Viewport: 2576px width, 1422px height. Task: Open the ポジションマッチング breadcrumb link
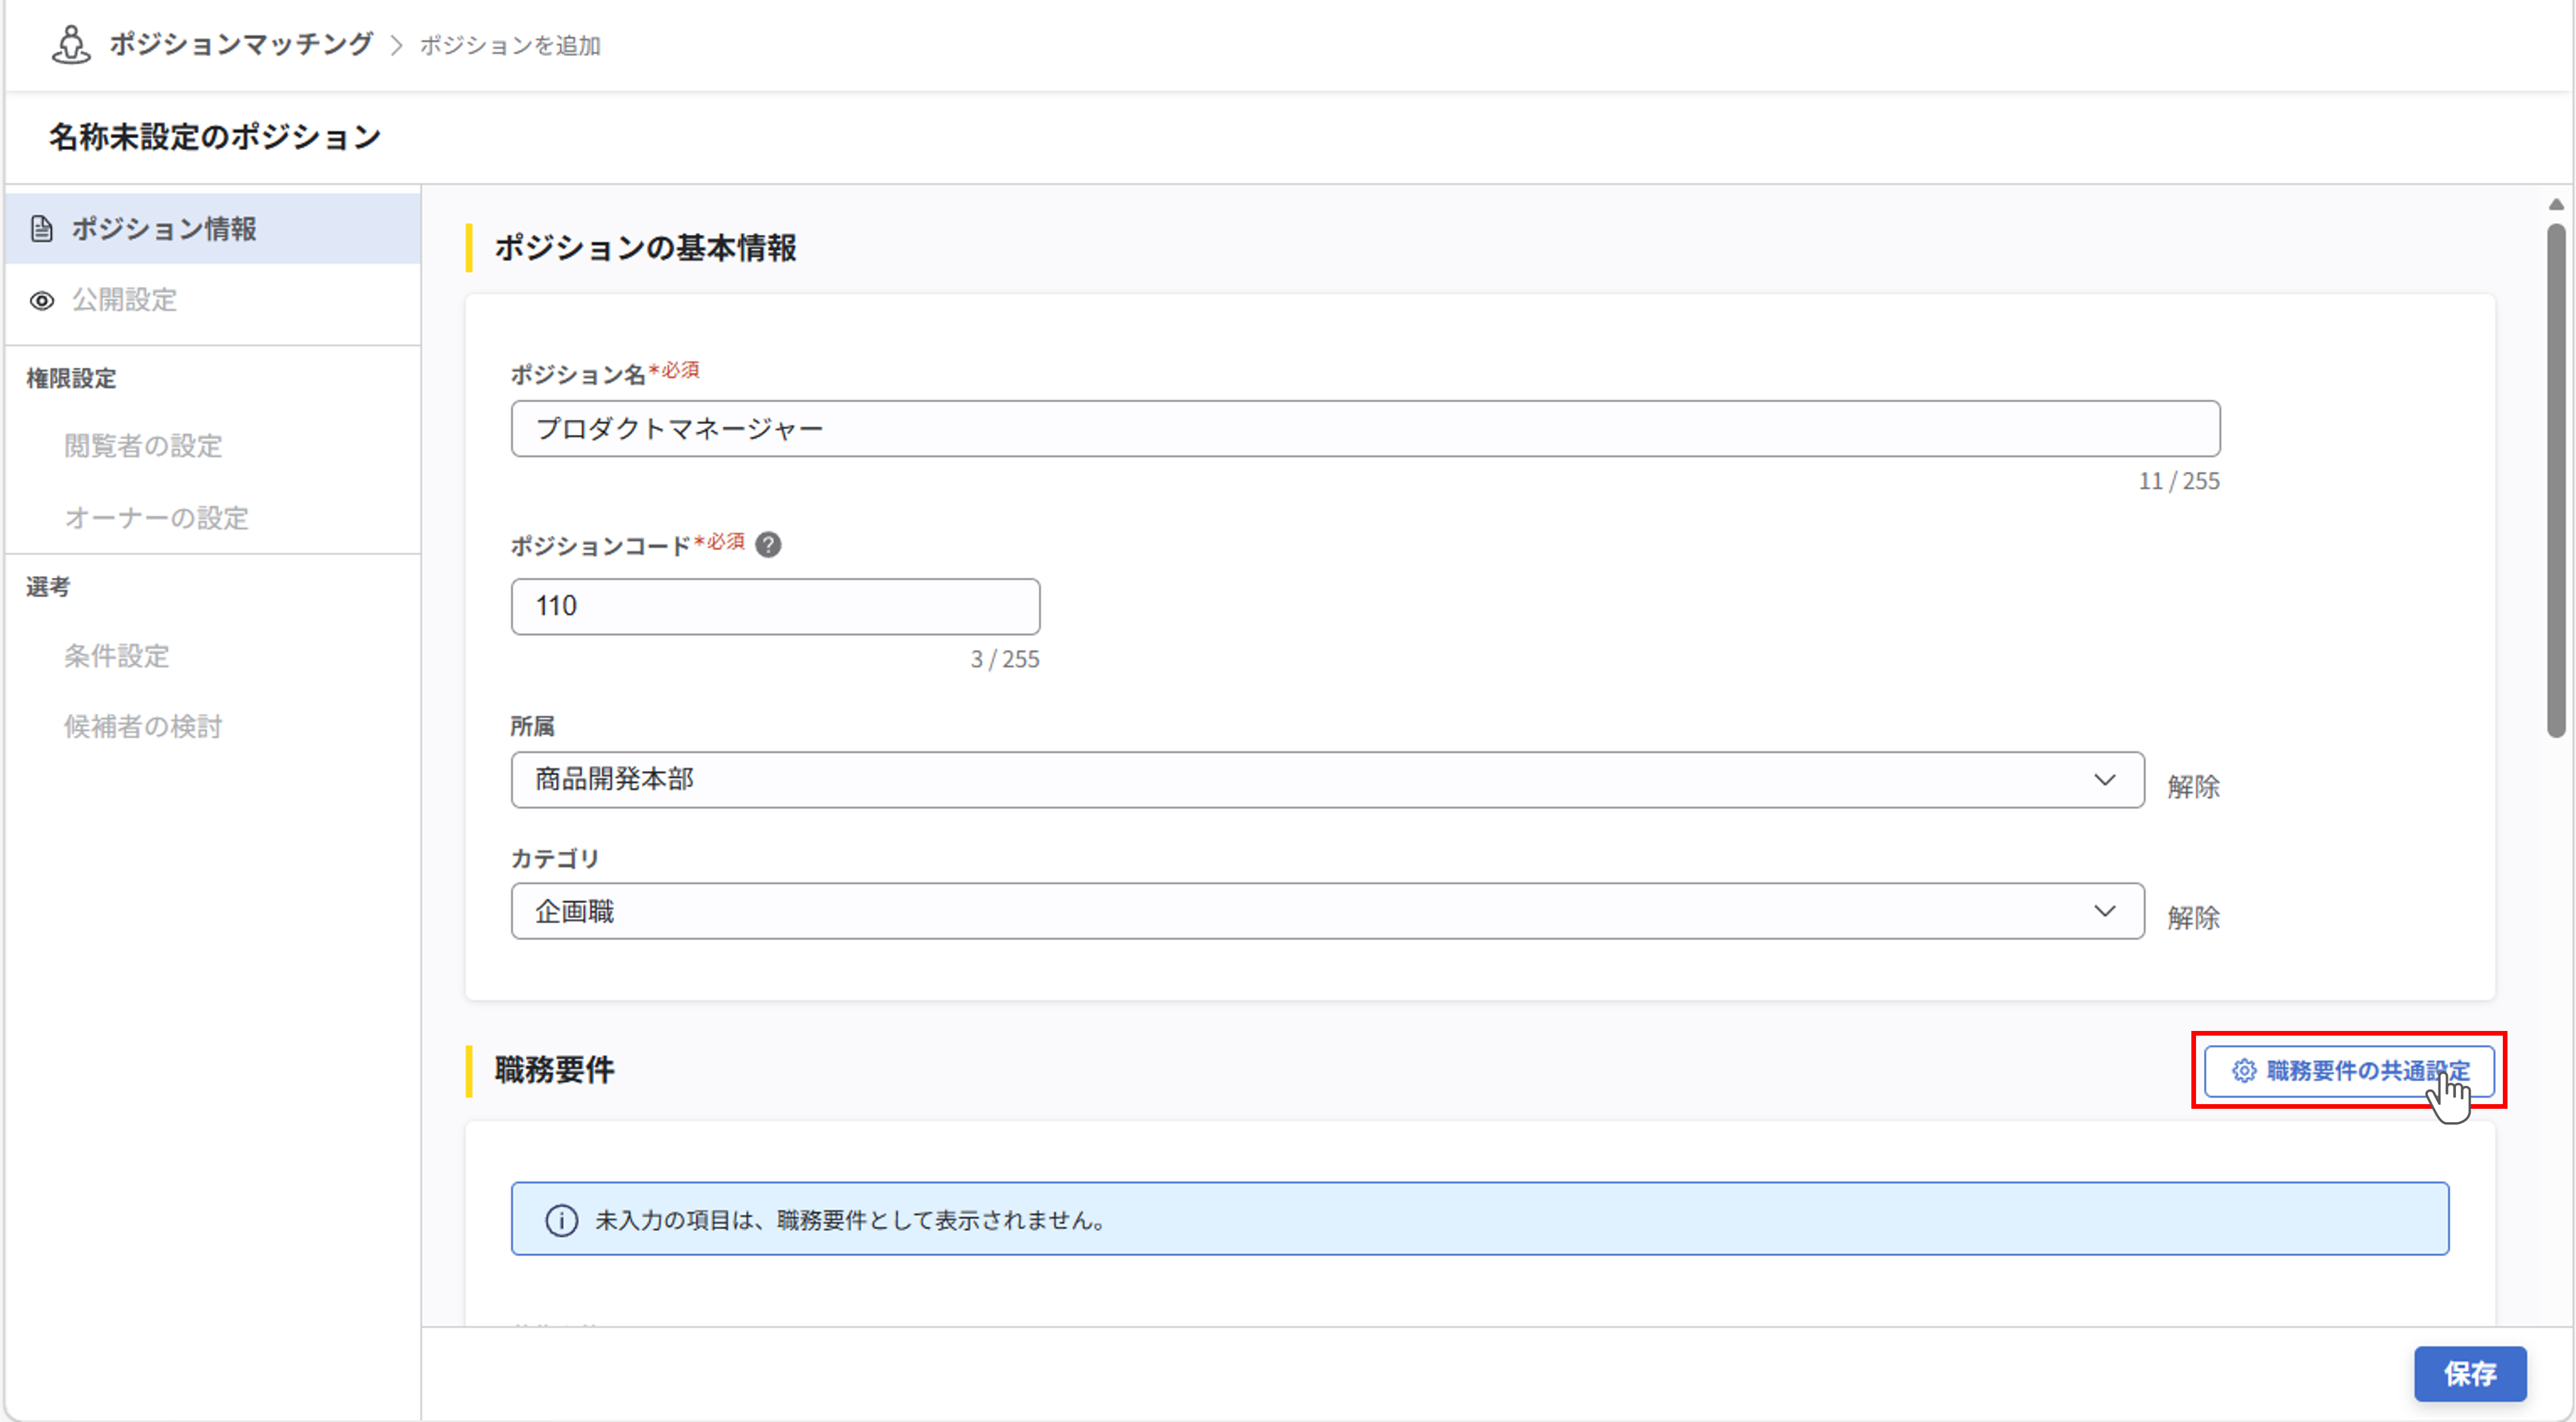[x=241, y=44]
